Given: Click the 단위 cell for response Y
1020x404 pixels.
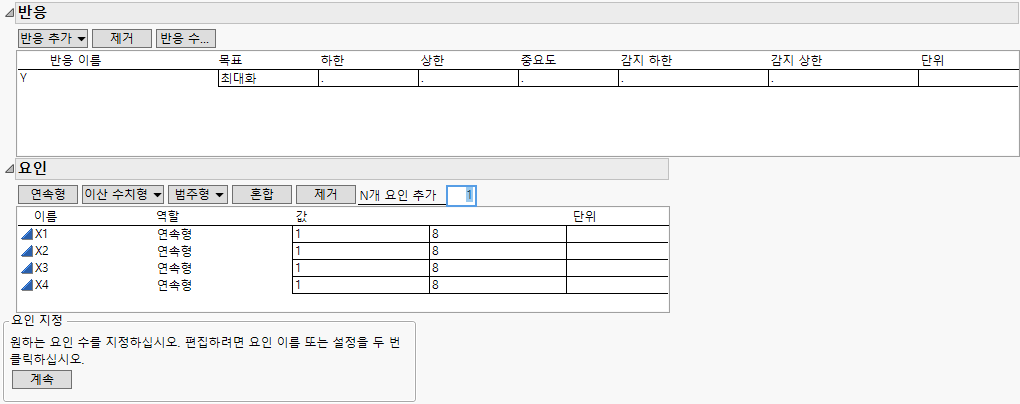Looking at the screenshot, I should pos(968,78).
